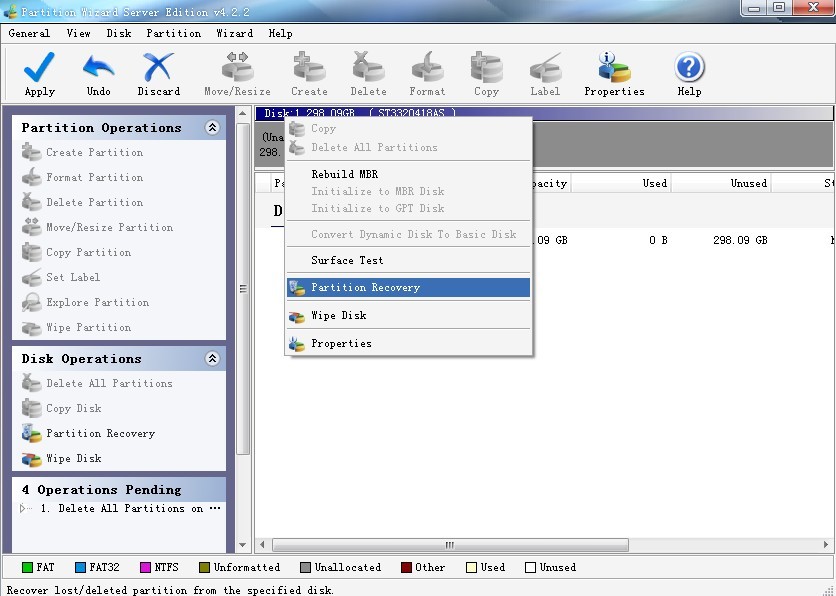Click the Move/Resize Partition sidebar icon
The image size is (836, 596).
pos(31,227)
